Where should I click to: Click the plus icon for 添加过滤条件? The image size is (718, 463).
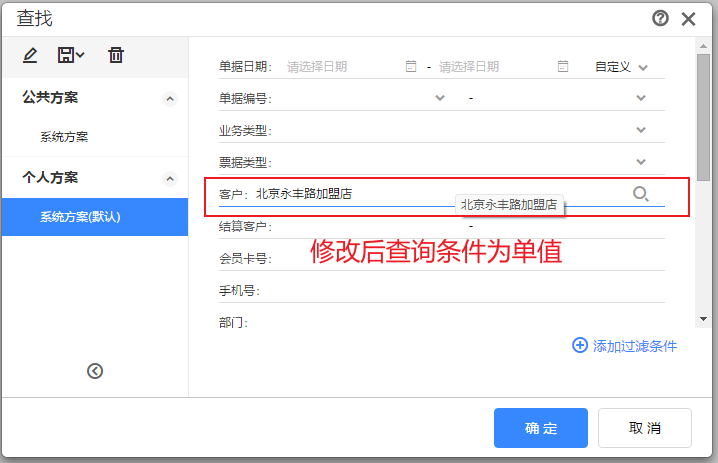[x=580, y=345]
